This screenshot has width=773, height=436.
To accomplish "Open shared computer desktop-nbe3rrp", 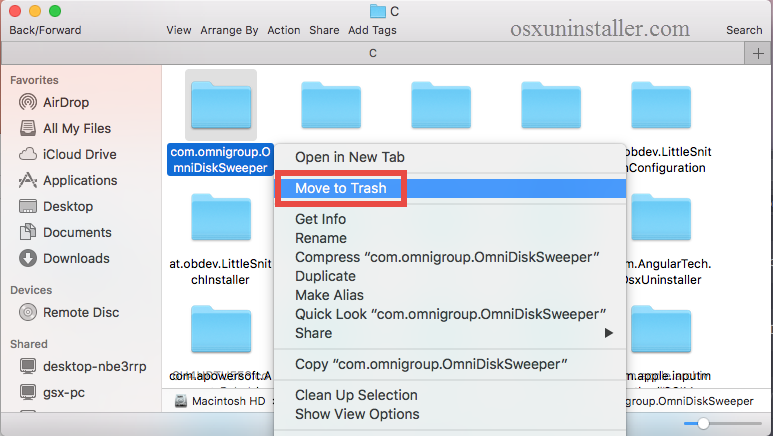I will tap(83, 366).
